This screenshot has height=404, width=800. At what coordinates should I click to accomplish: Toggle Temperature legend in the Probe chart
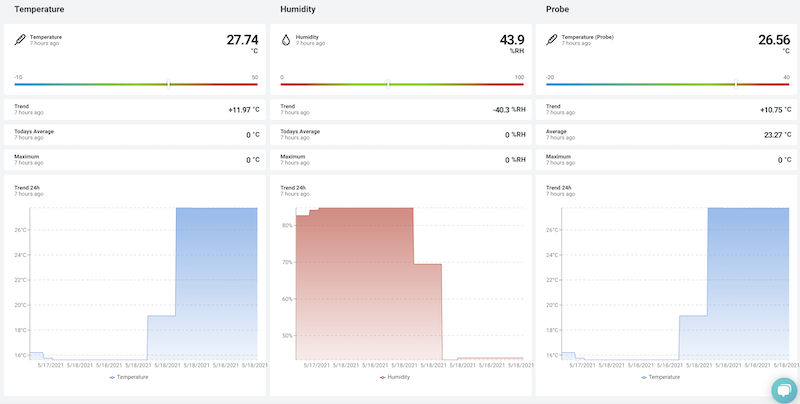coord(665,377)
